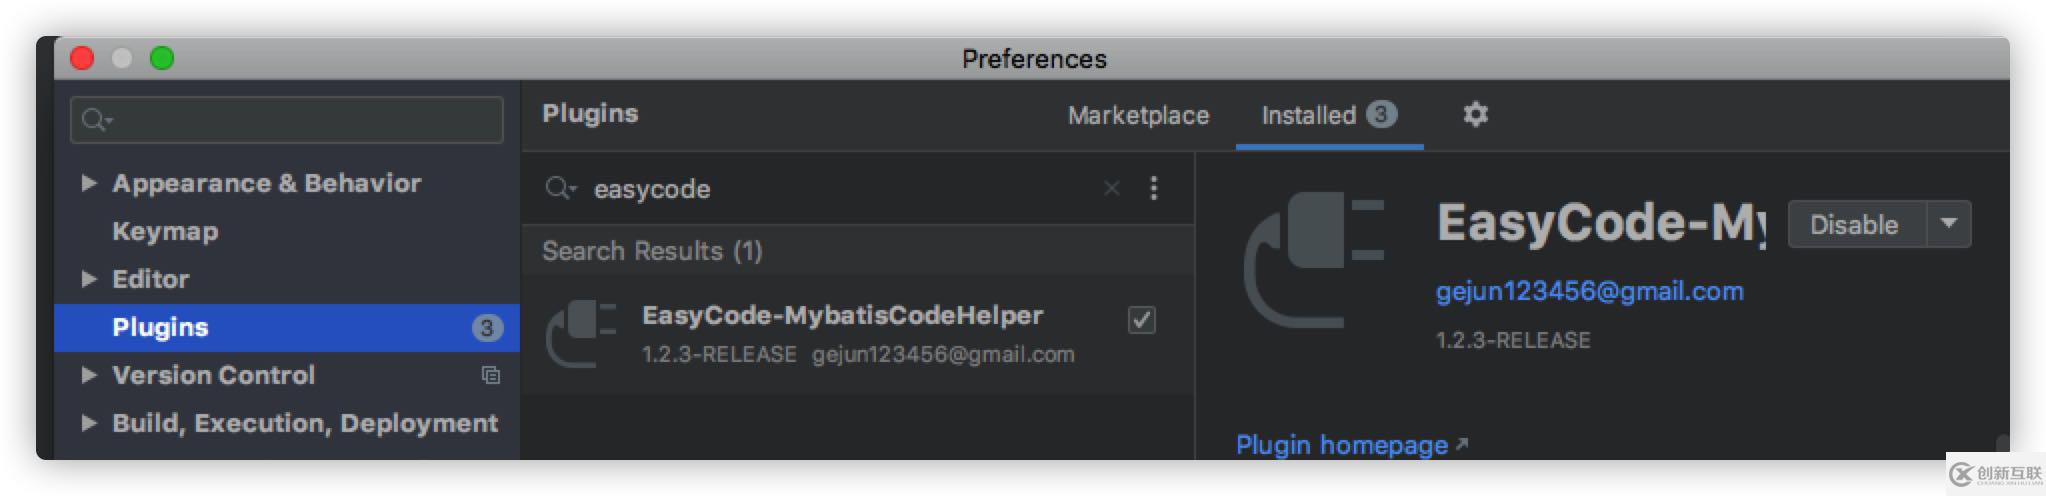The width and height of the screenshot is (2046, 496).
Task: Expand Appearance & Behavior settings
Action: click(89, 183)
